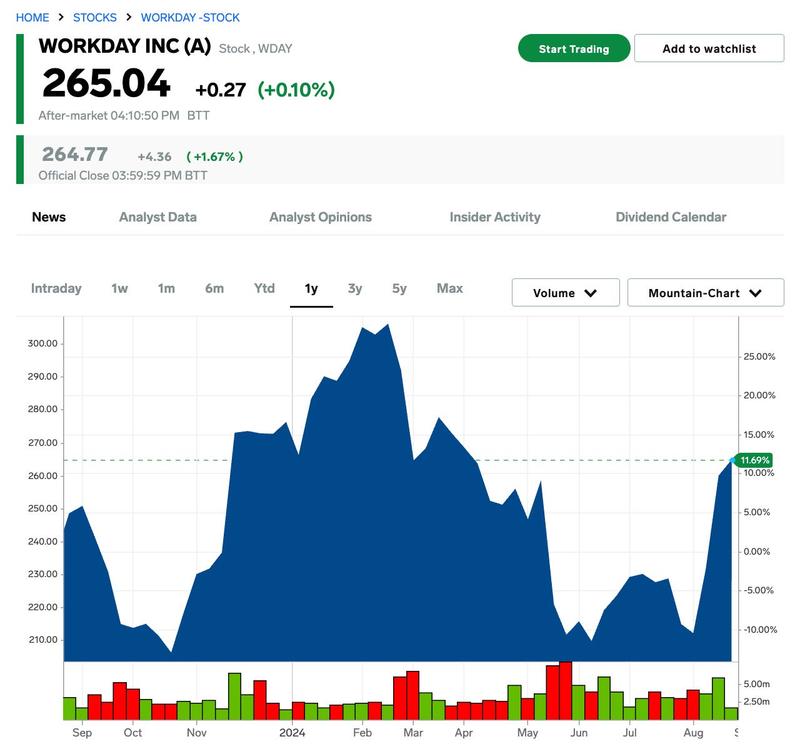
Task: Click the Start Trading button
Action: click(574, 48)
